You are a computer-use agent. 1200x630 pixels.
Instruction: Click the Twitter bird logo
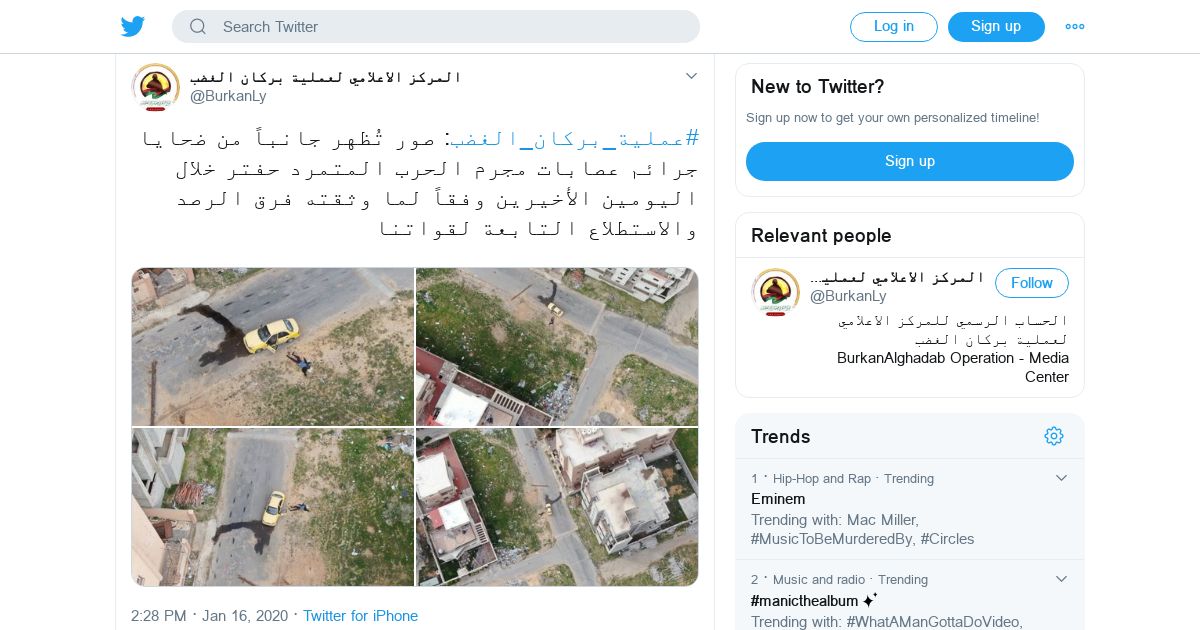133,26
